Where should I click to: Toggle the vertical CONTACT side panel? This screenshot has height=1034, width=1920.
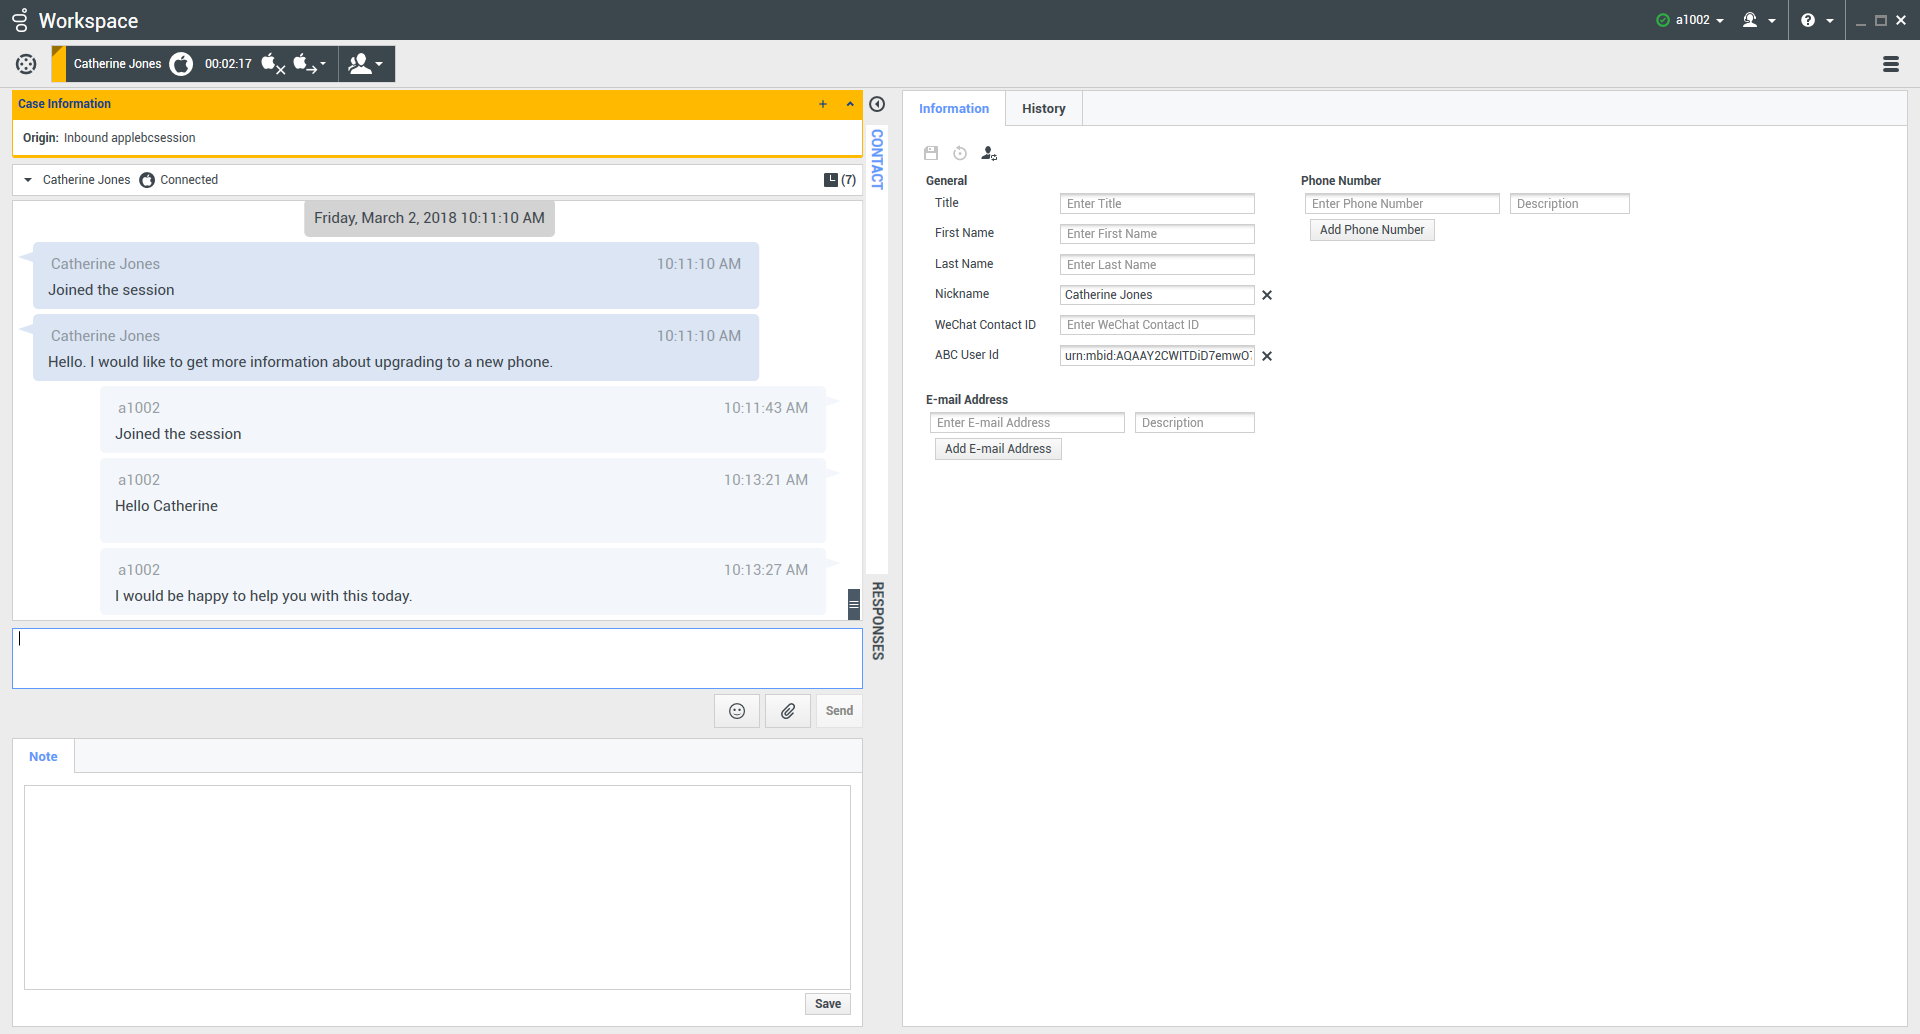tap(877, 159)
